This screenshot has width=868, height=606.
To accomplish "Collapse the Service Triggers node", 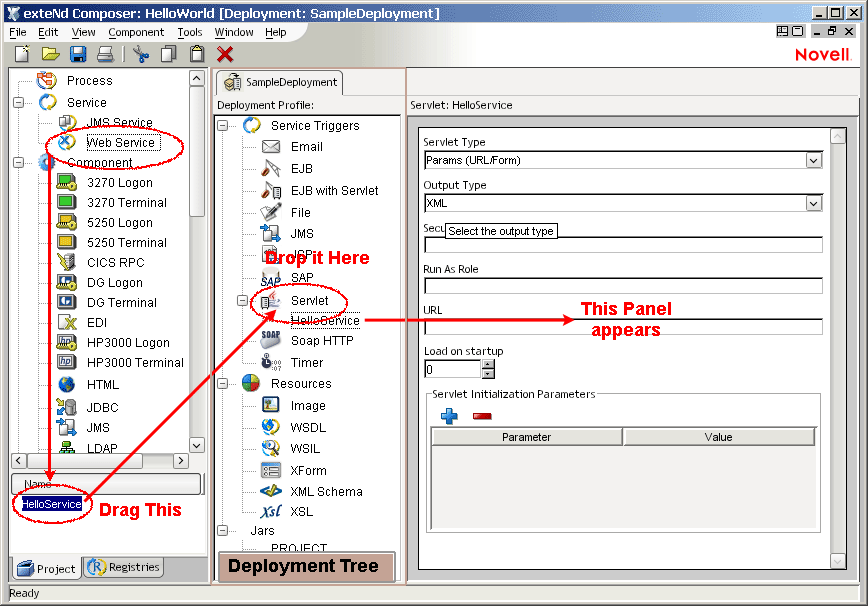I will coord(223,126).
